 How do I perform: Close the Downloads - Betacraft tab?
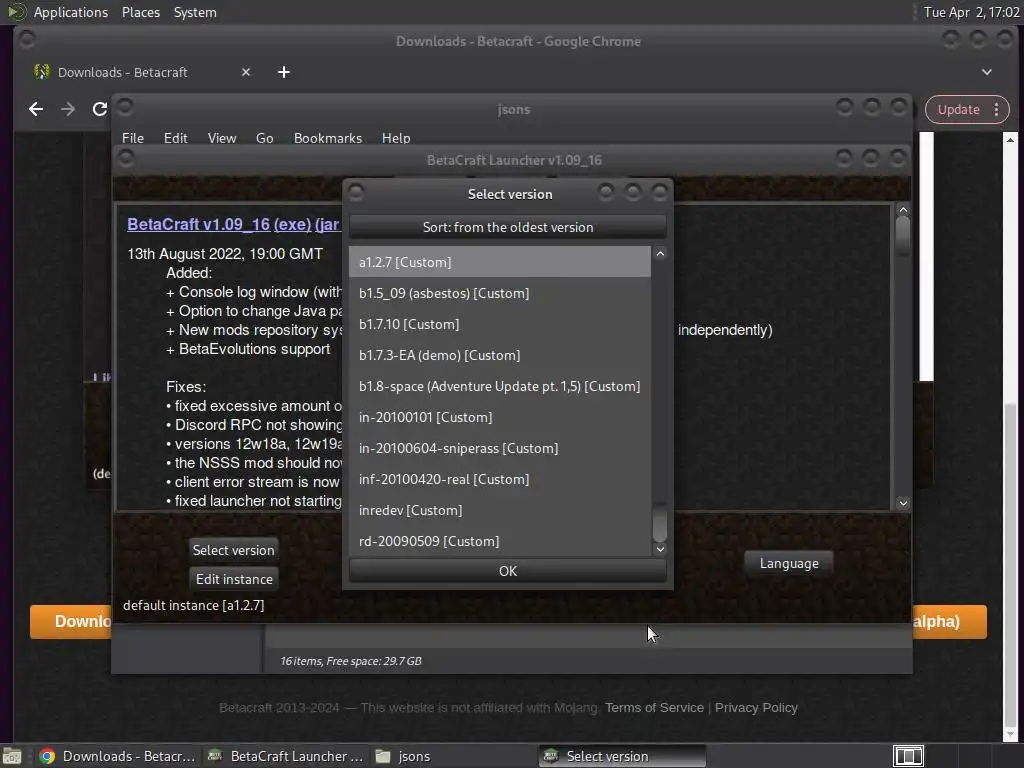[x=246, y=72]
